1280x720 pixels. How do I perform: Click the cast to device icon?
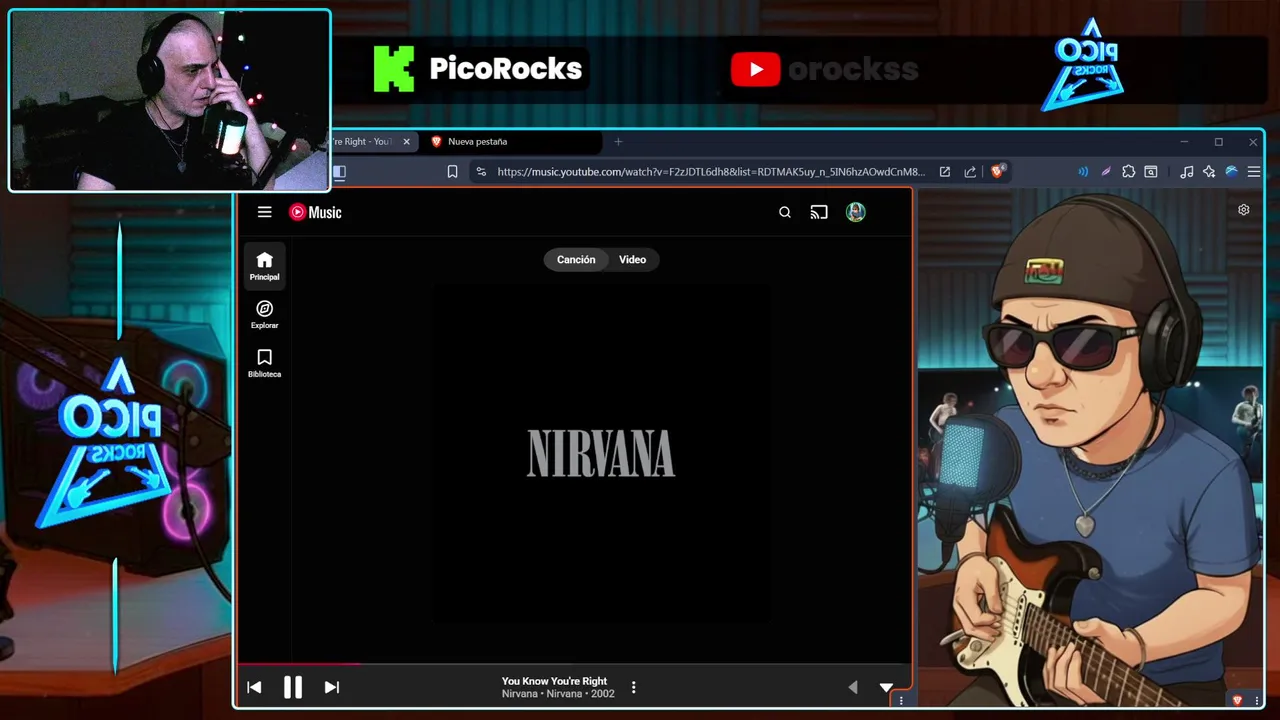click(x=819, y=212)
